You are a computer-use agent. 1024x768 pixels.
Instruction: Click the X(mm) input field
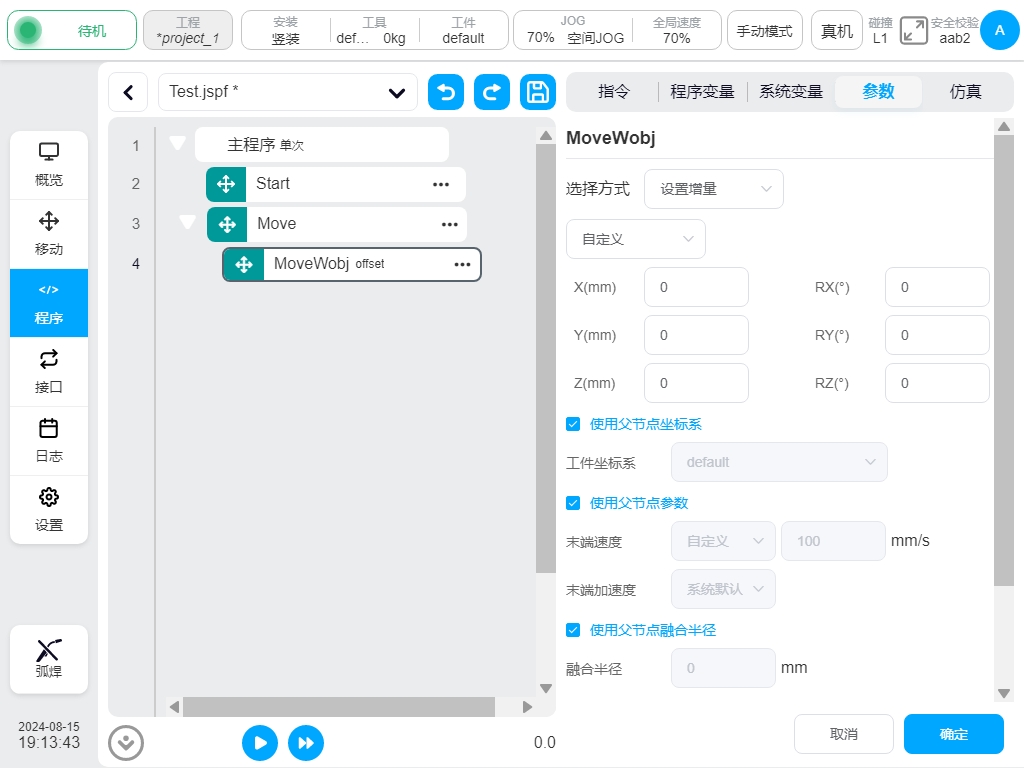click(x=696, y=287)
